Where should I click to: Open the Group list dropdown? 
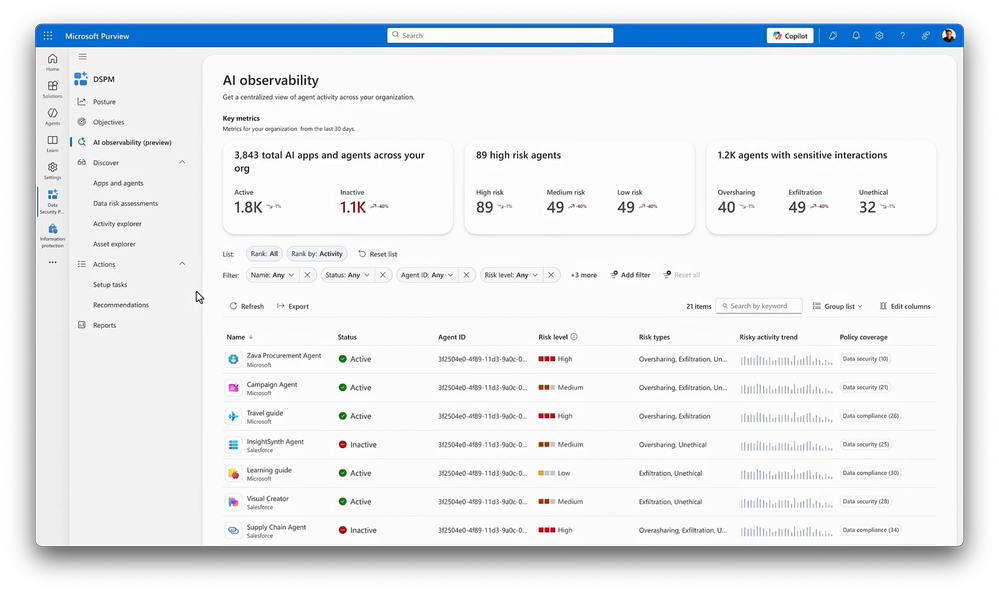pyautogui.click(x=838, y=306)
